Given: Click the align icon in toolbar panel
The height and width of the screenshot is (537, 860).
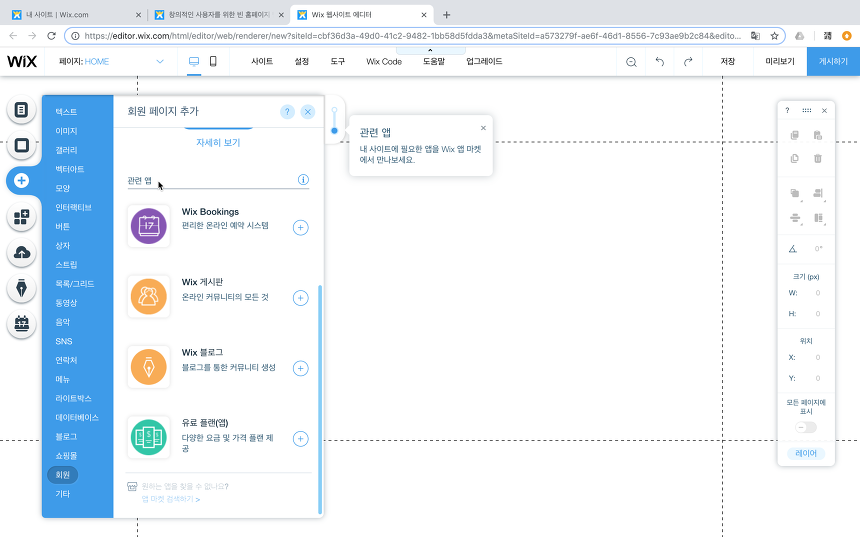Looking at the screenshot, I should coord(818,193).
